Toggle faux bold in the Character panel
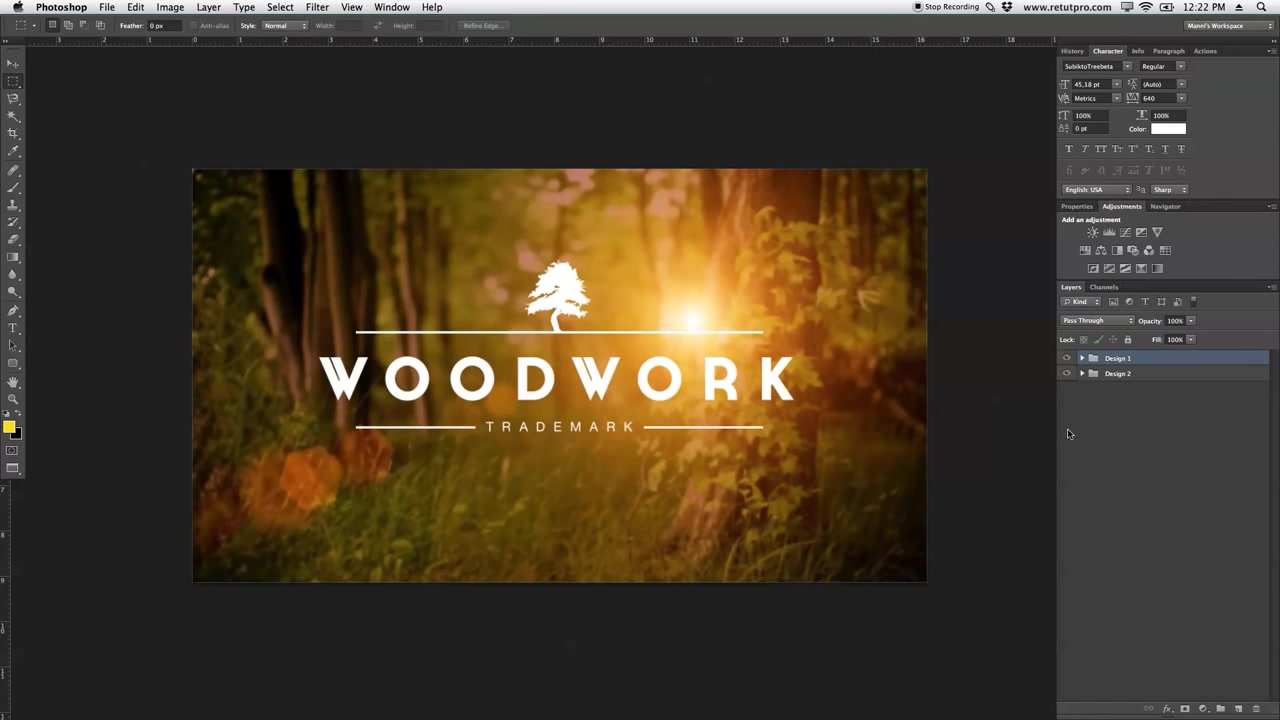Screen dimensions: 1280x720 pyautogui.click(x=1068, y=148)
